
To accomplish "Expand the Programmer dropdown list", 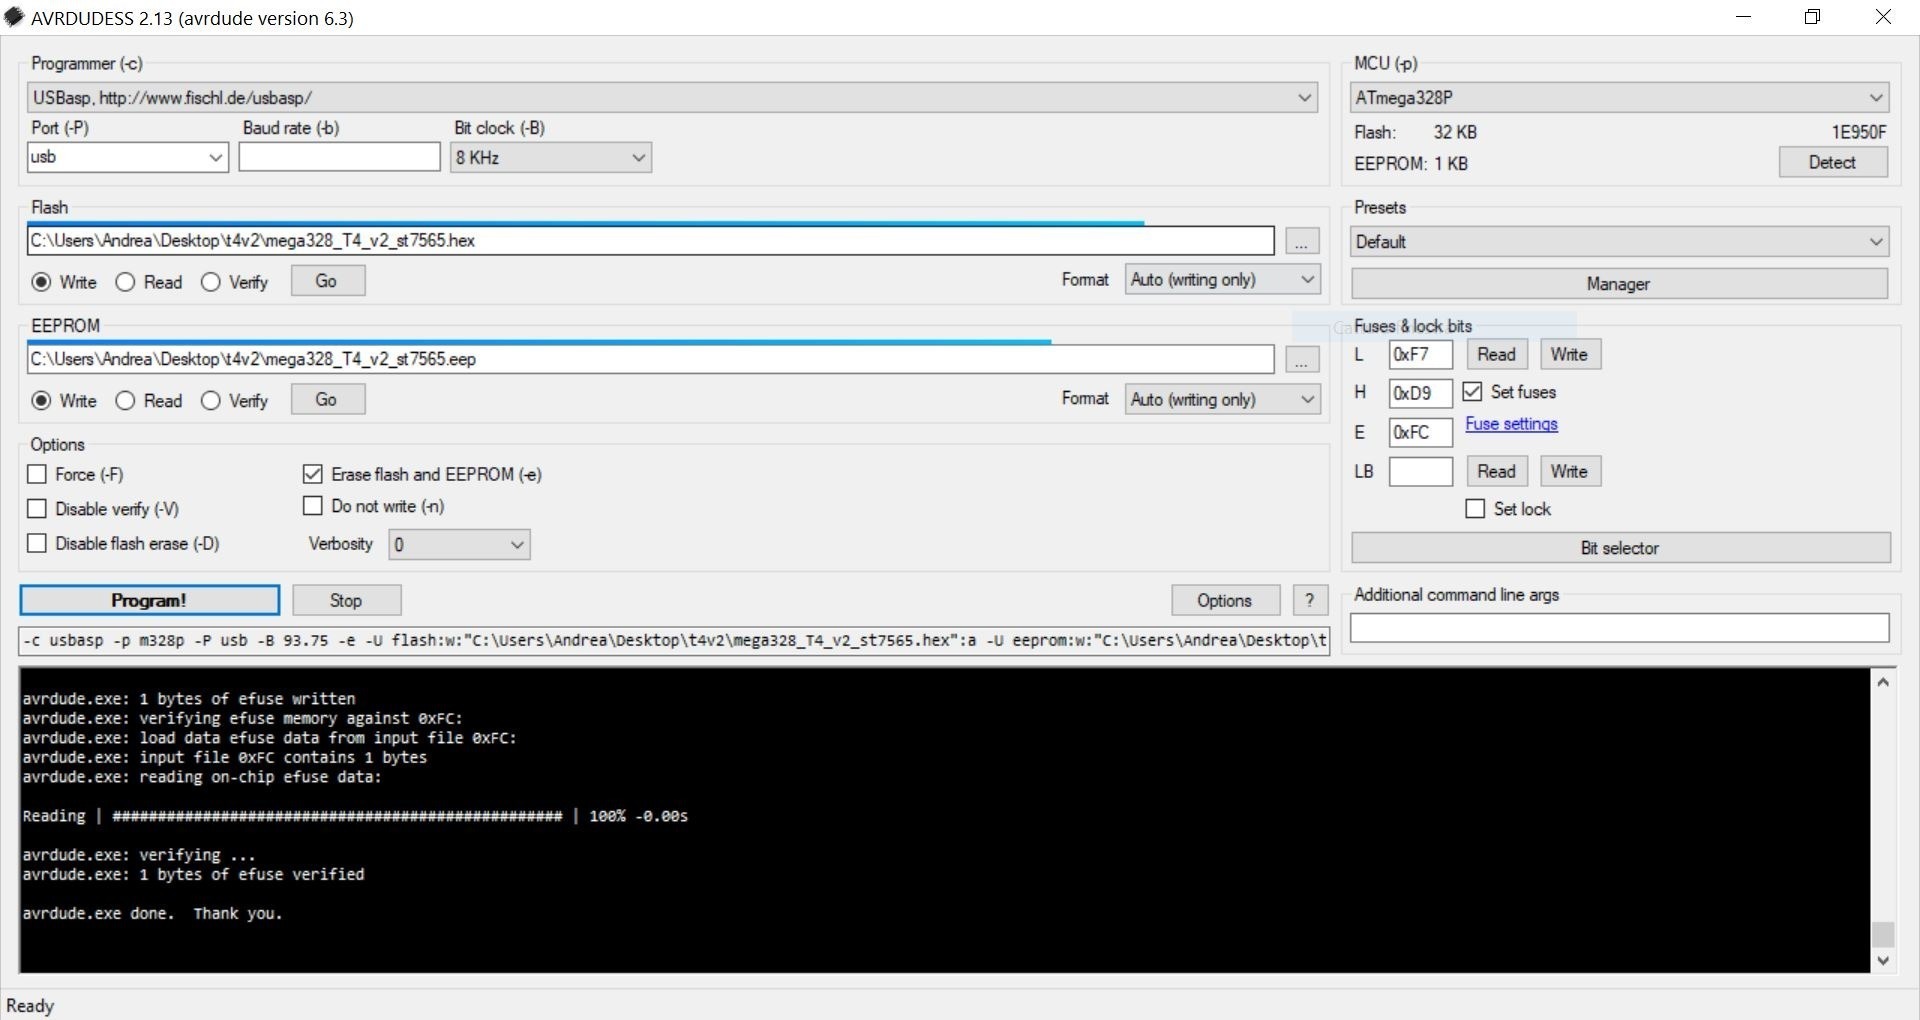I will click(x=1303, y=98).
